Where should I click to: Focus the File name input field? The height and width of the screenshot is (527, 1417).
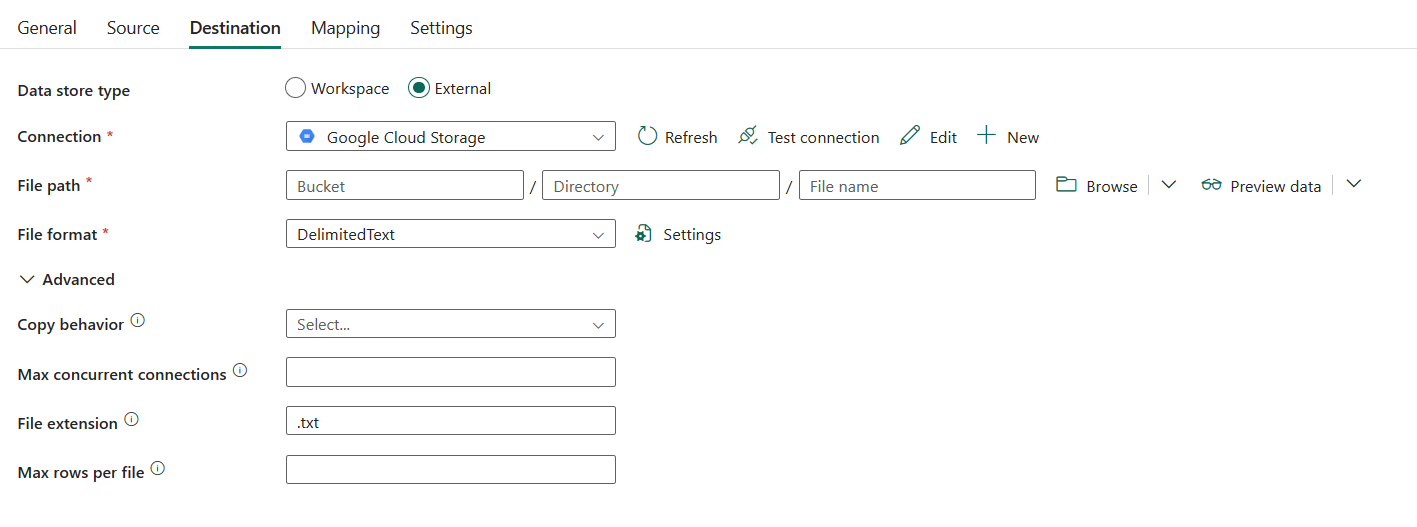917,185
